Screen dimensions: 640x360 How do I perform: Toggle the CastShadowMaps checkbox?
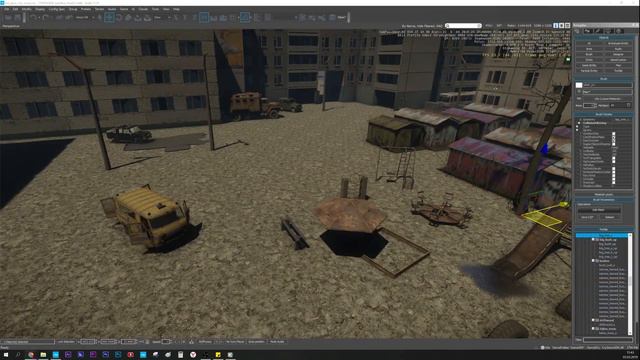(613, 137)
